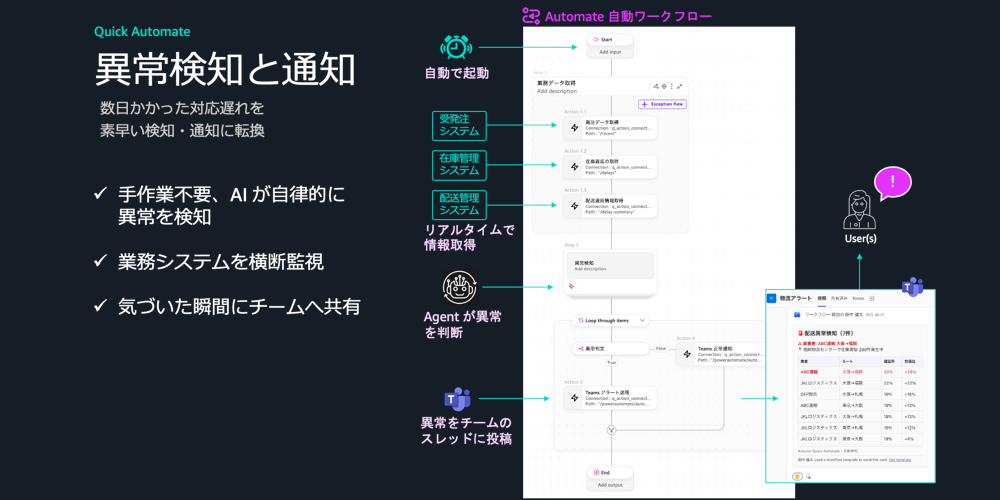Click the User(s) person icon

coord(859,210)
